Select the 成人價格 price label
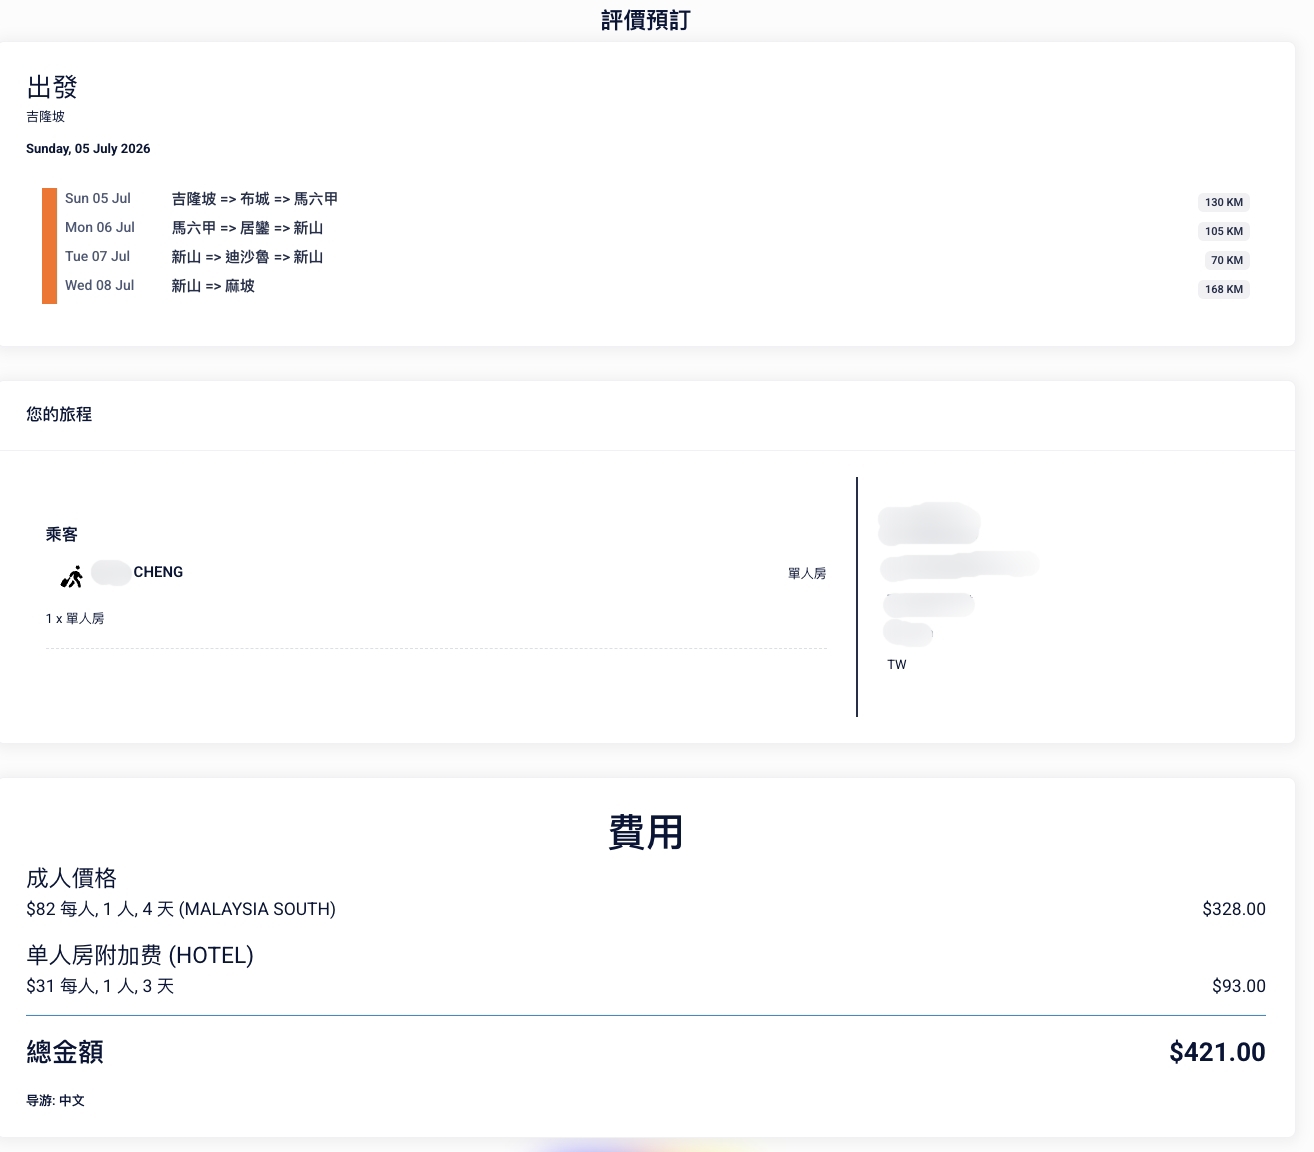The height and width of the screenshot is (1152, 1314). (72, 878)
